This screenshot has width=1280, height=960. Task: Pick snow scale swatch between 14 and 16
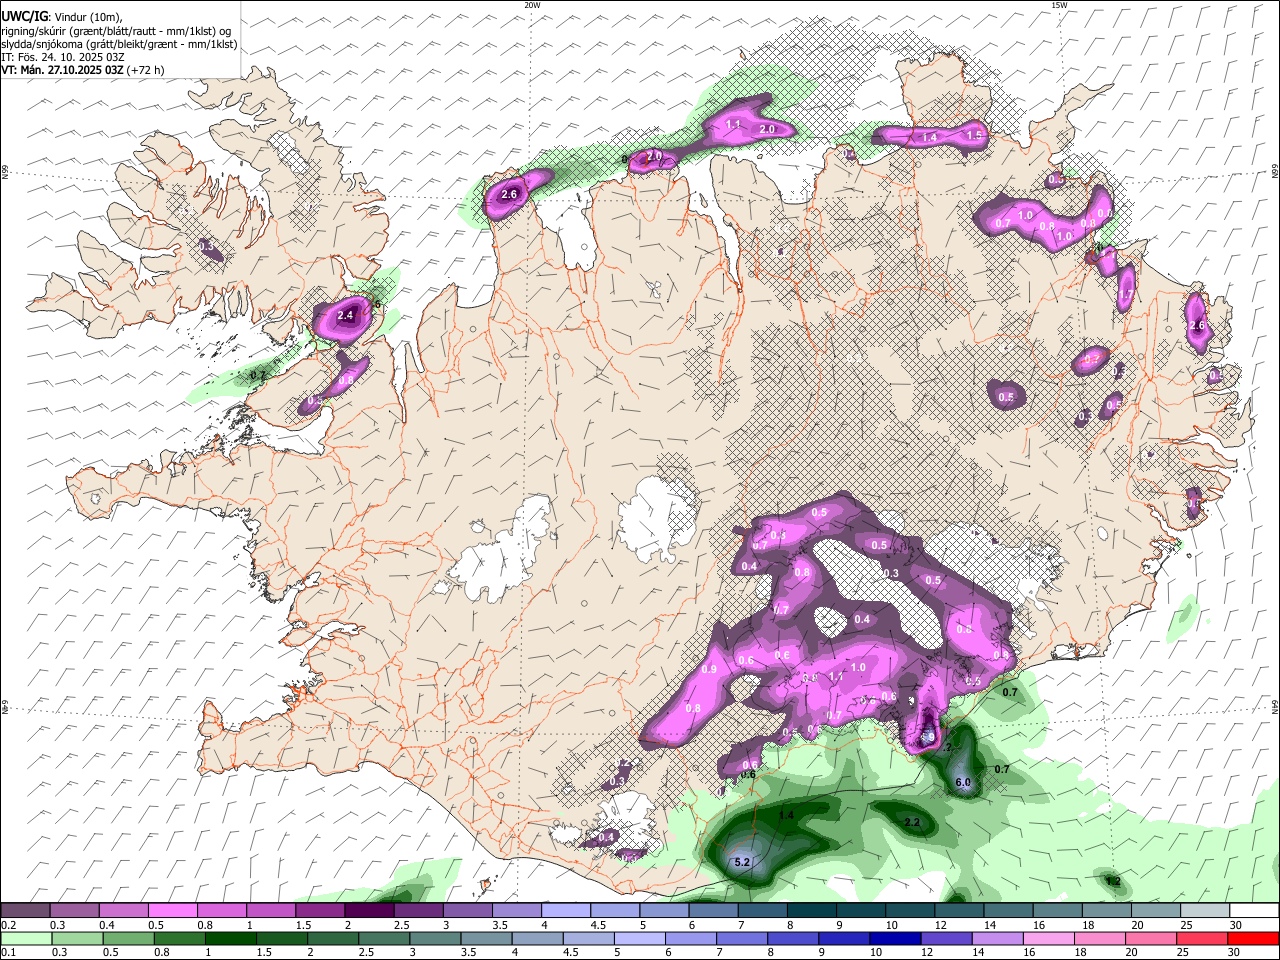(x=1009, y=911)
